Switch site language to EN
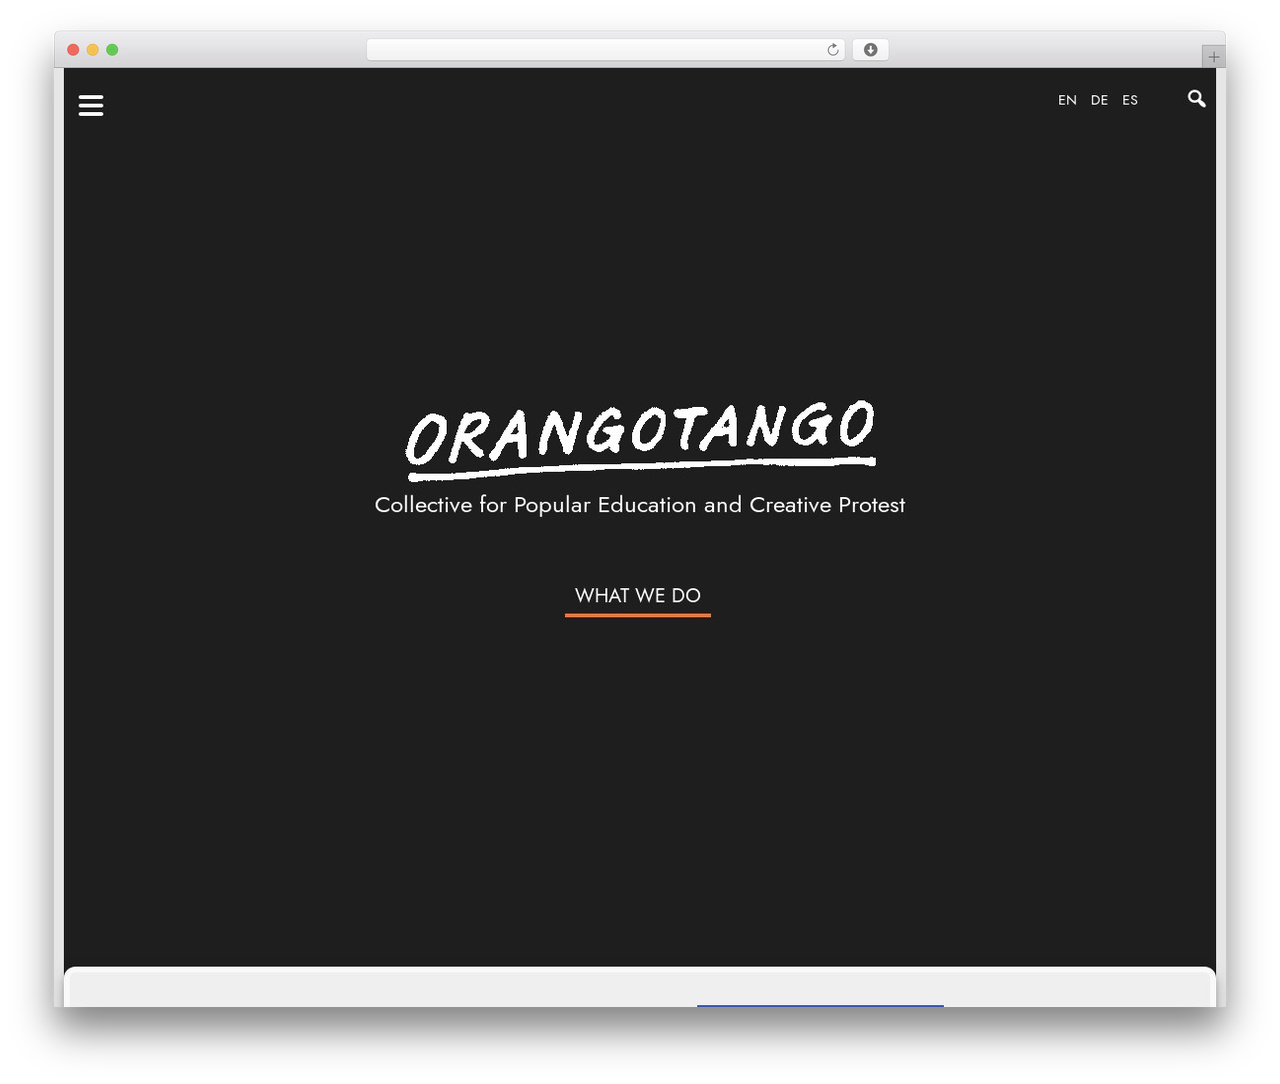The height and width of the screenshot is (1084, 1280). coord(1067,100)
